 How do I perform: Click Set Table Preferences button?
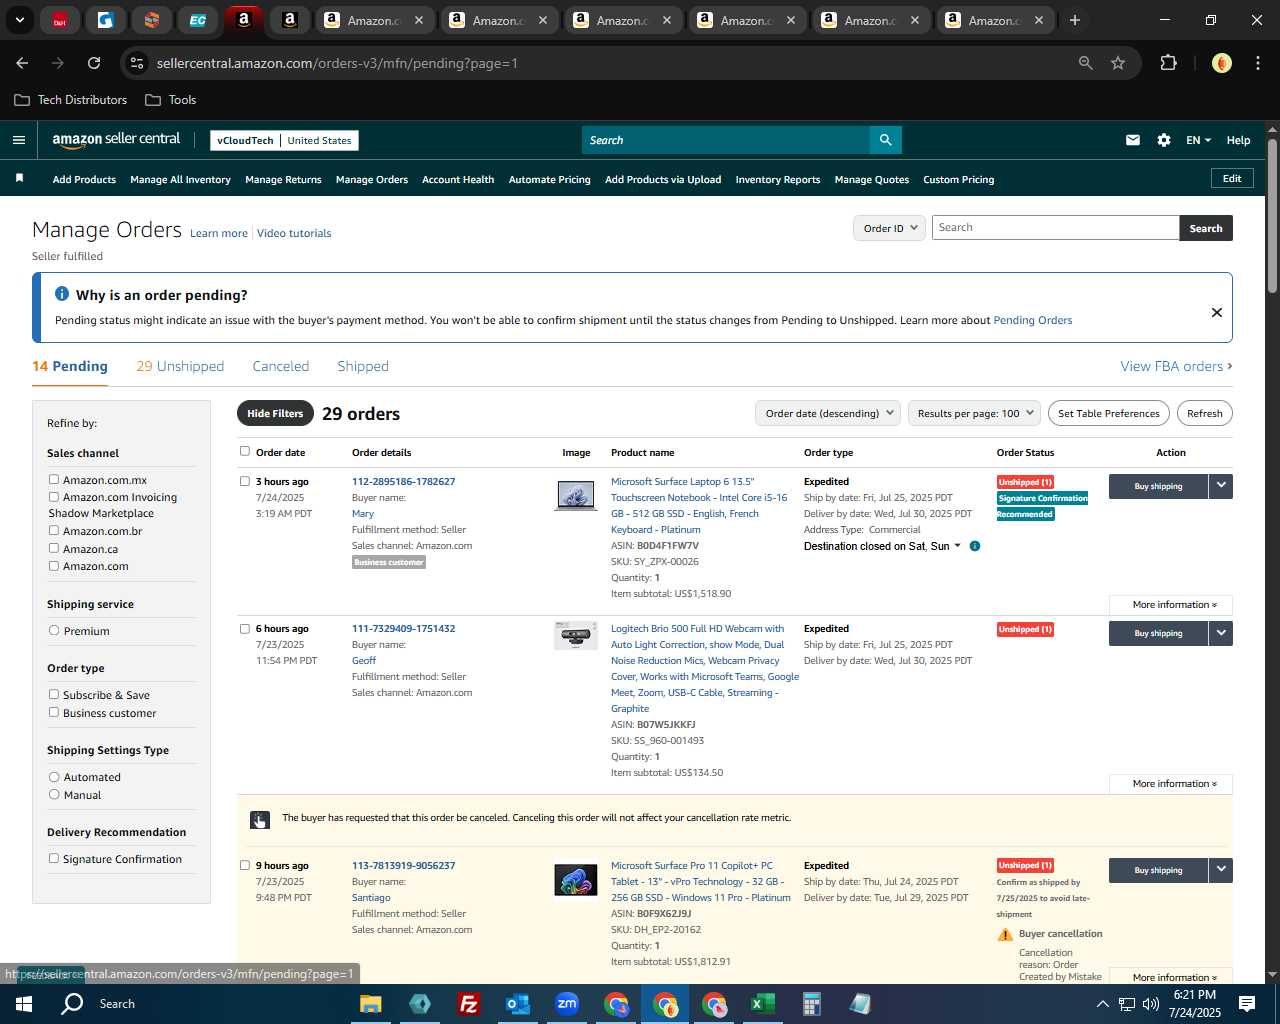1109,413
